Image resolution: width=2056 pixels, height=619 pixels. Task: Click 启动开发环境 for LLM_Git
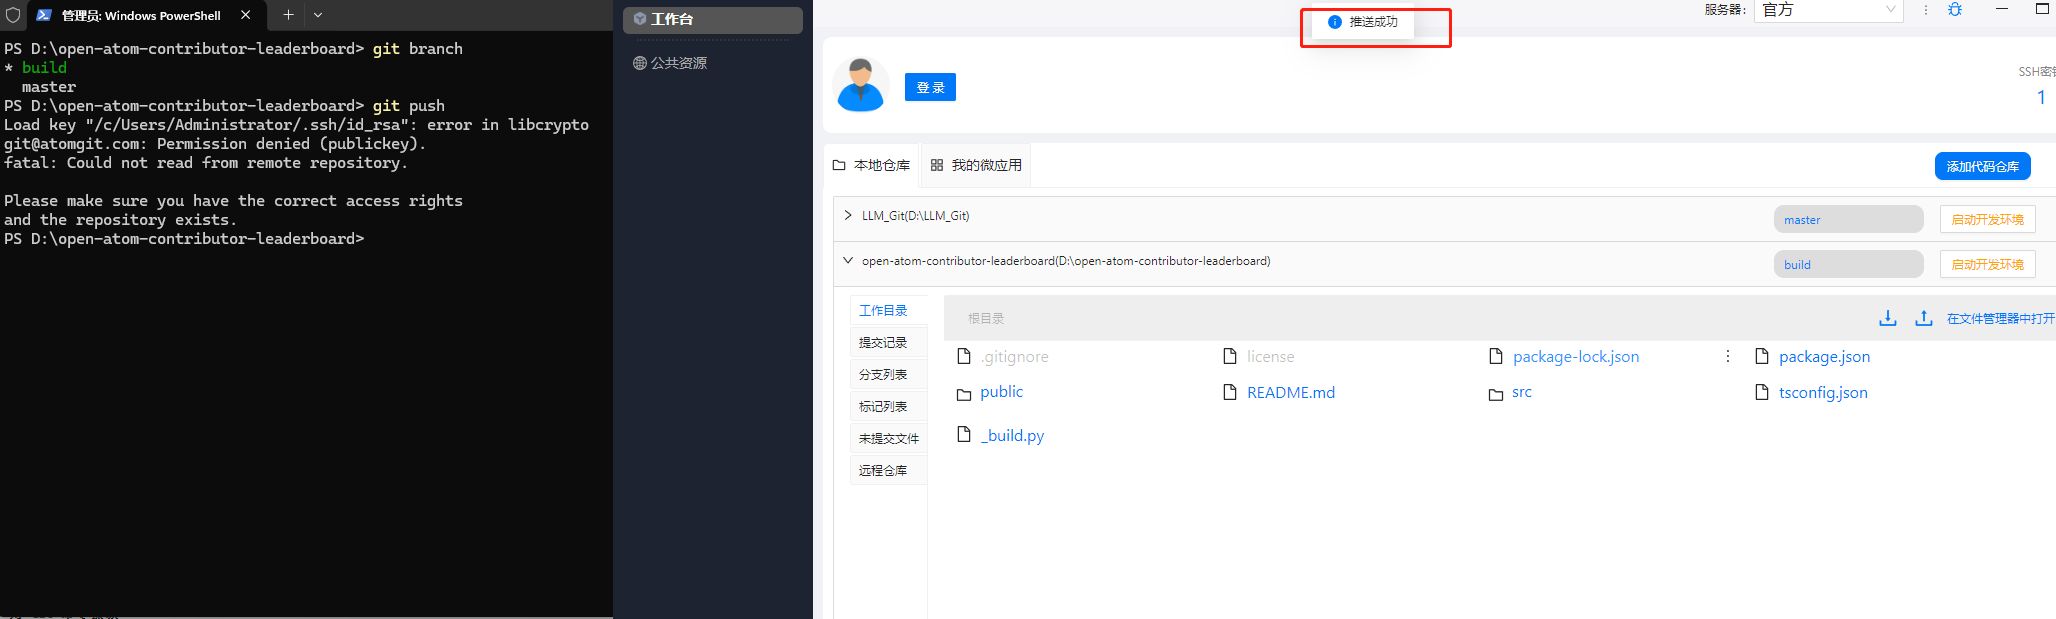1987,219
